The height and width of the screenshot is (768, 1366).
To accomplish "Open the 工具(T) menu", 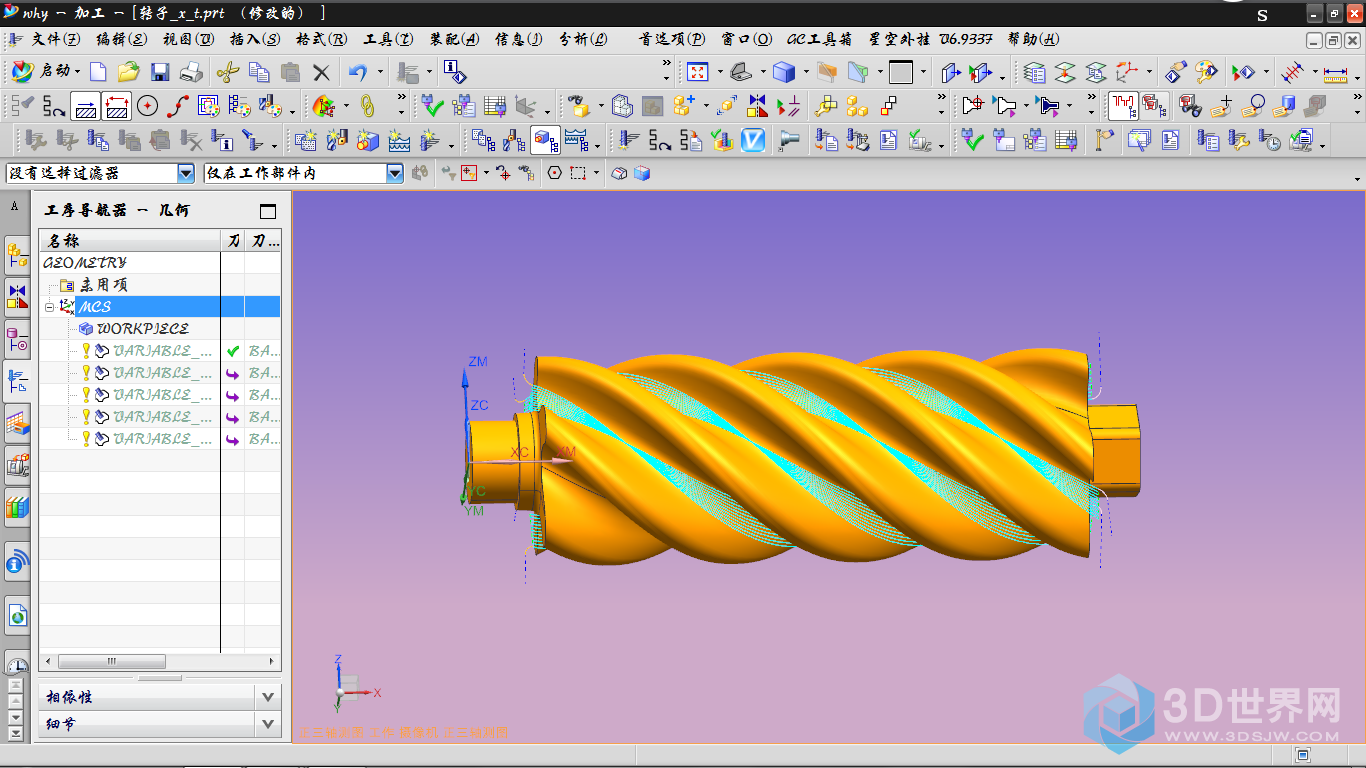I will [x=388, y=39].
